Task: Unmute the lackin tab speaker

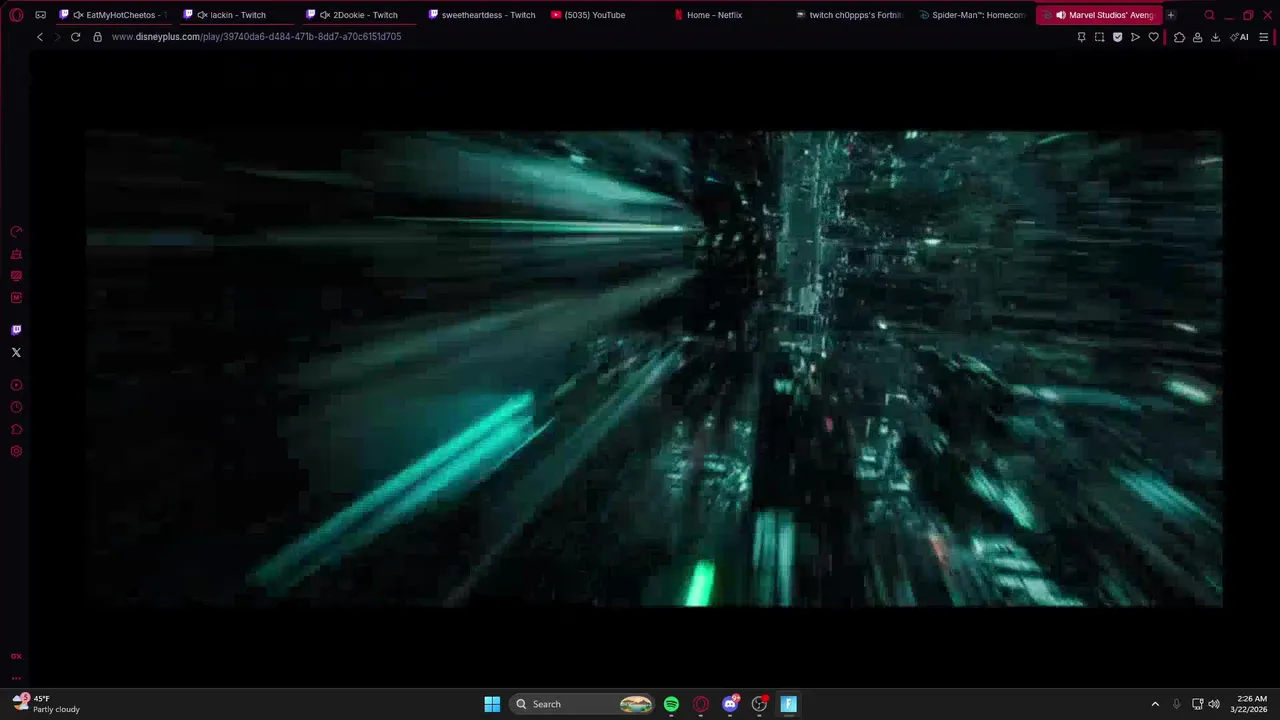Action: coord(202,15)
